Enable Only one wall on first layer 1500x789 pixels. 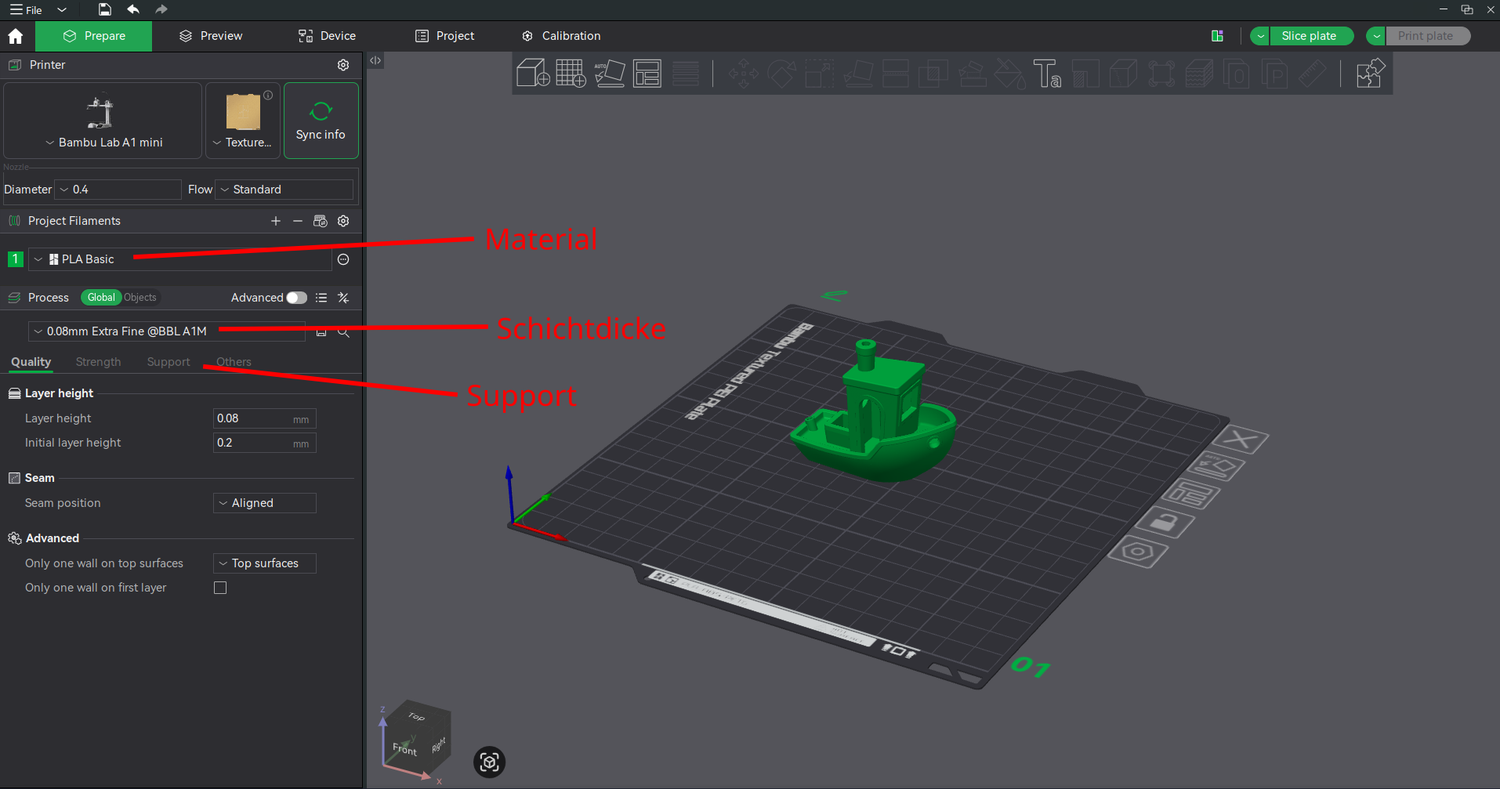(x=220, y=588)
